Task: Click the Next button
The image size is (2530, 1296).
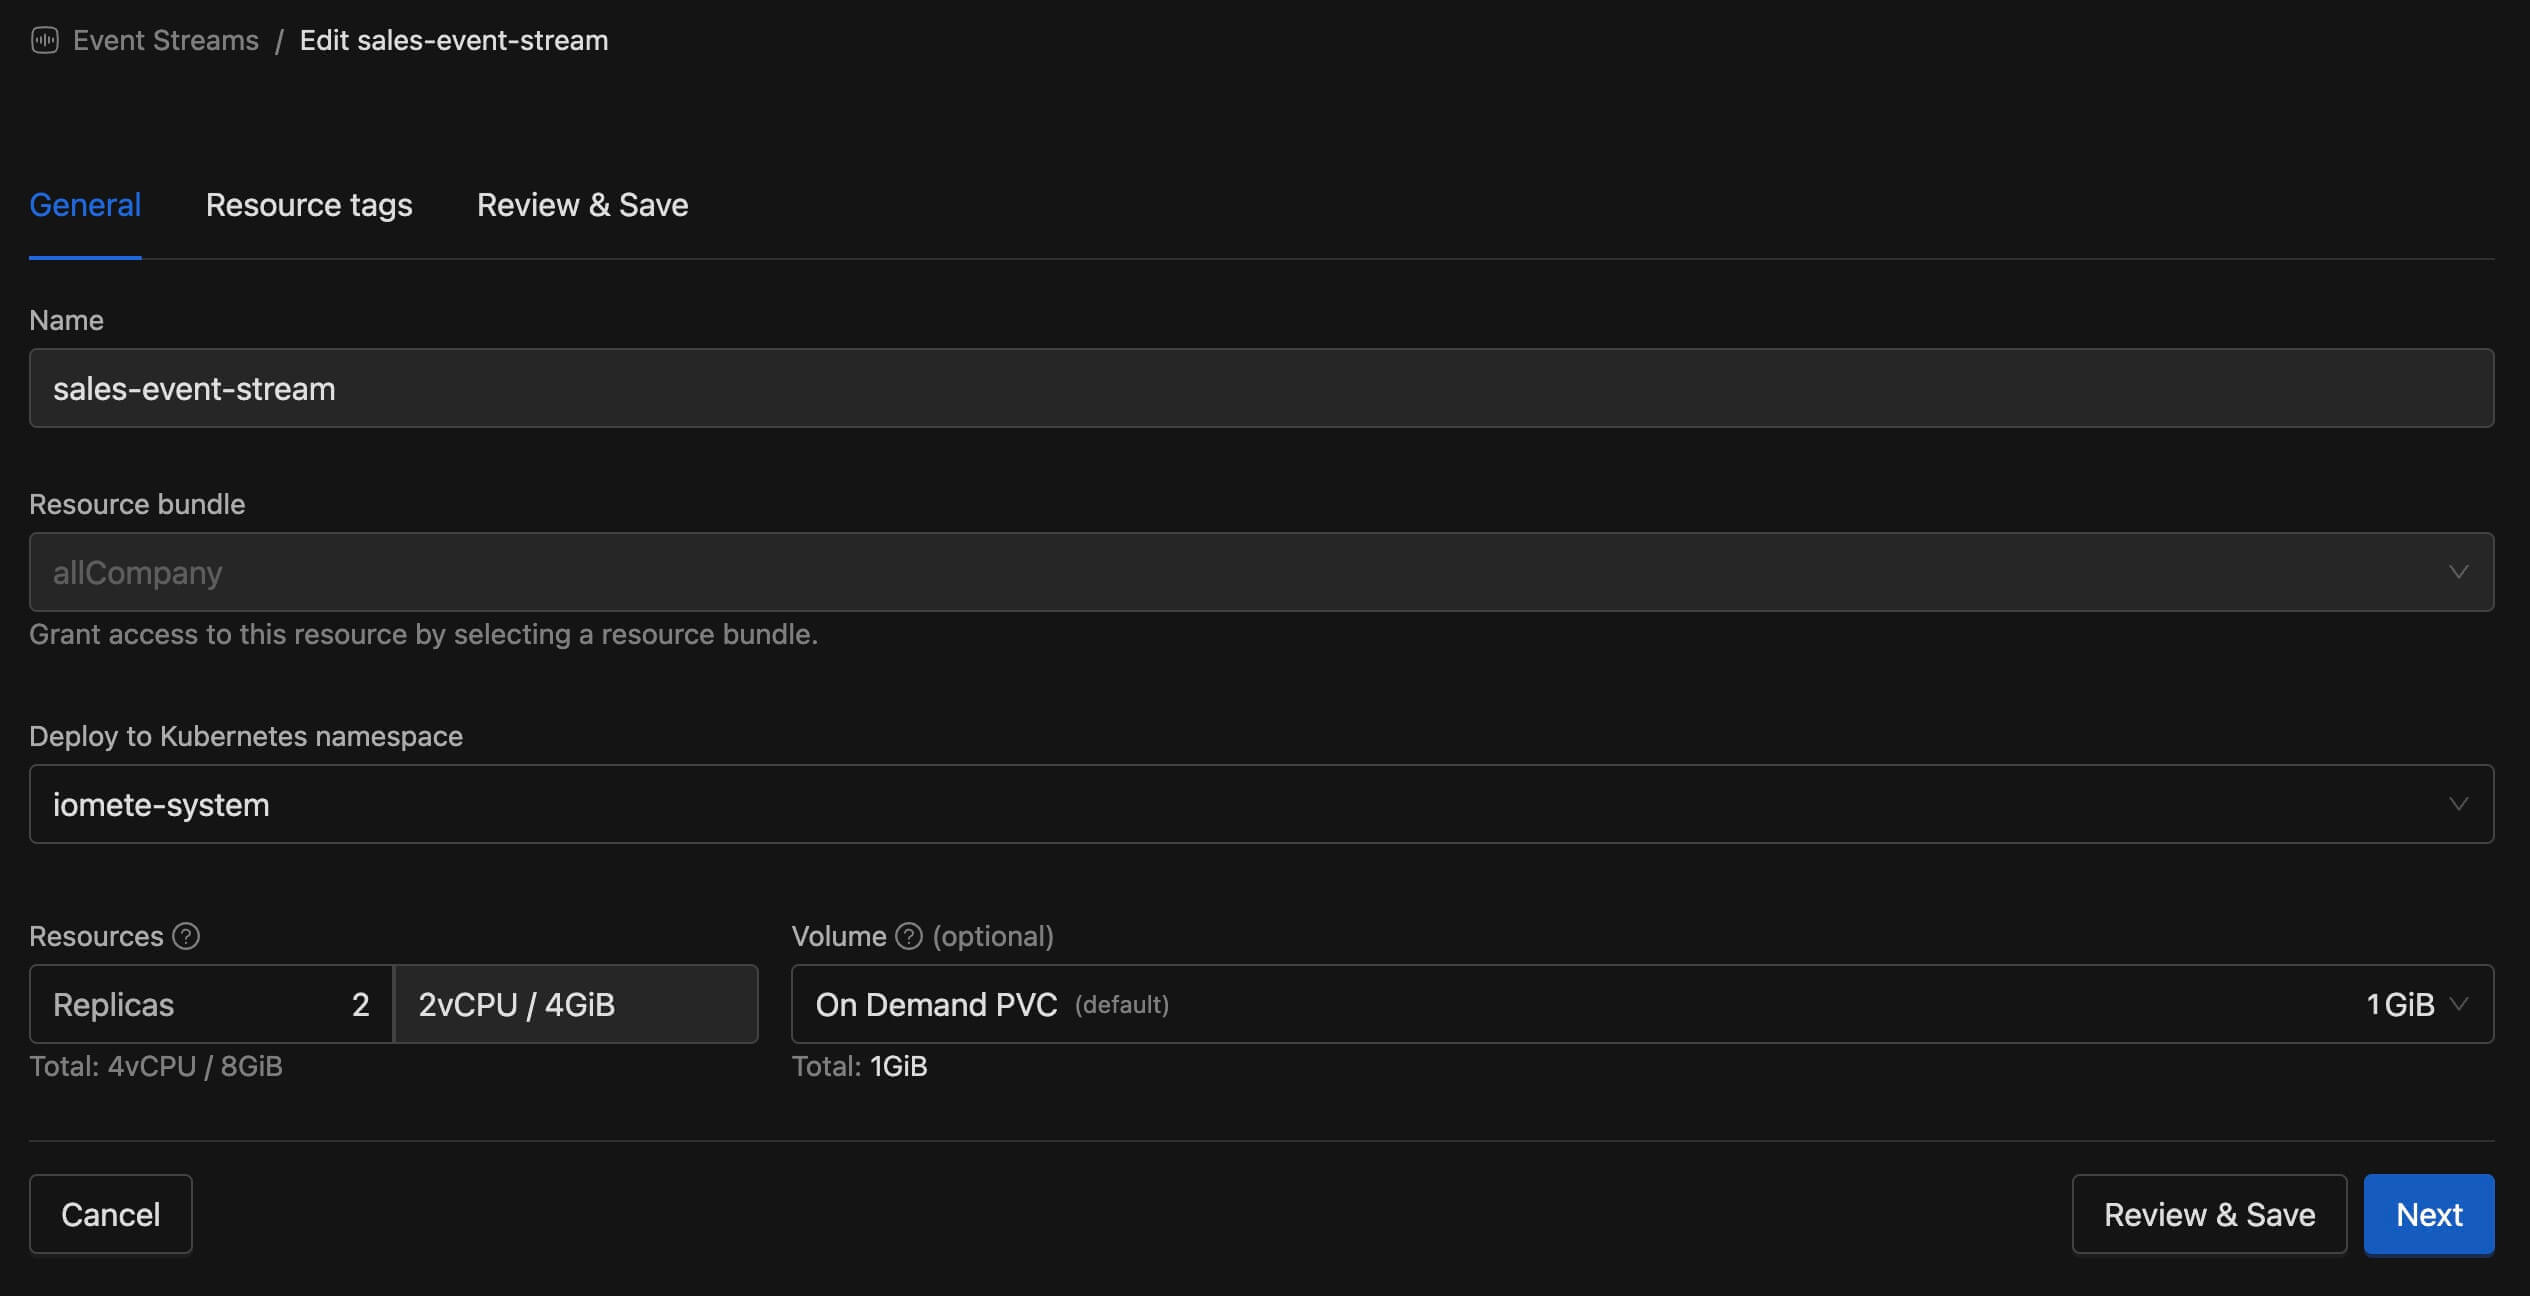Action: pos(2428,1214)
